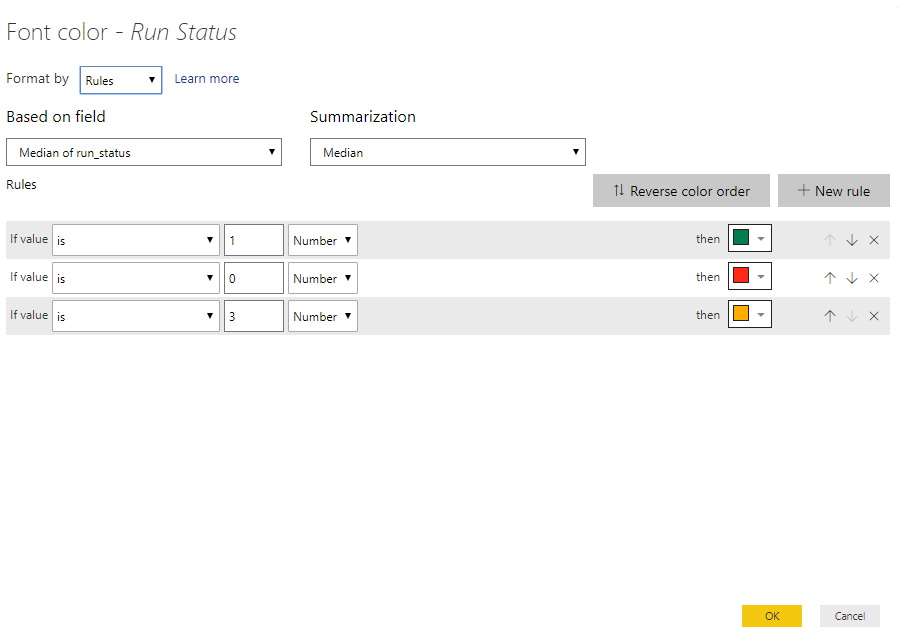Move the value 3 rule up
This screenshot has height=643, width=898.
tap(830, 316)
